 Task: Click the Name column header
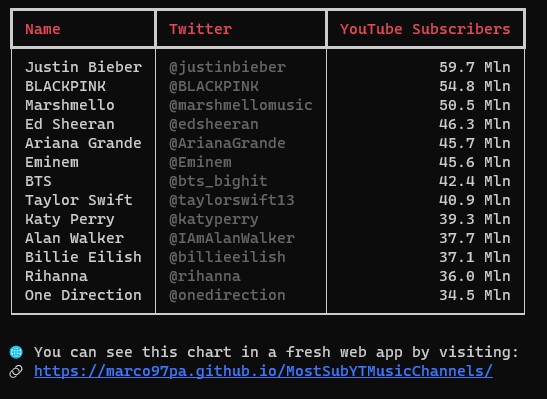point(43,29)
